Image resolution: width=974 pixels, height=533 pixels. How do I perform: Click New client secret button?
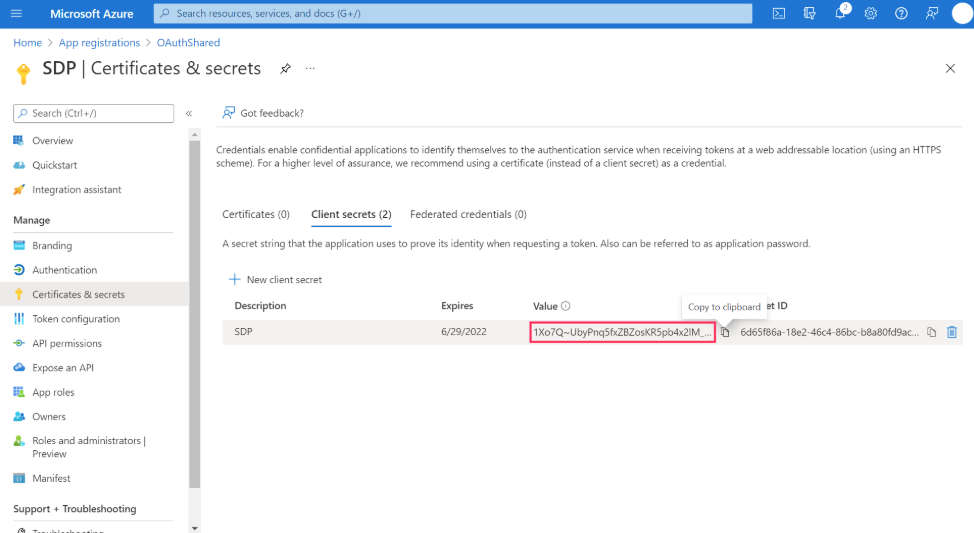[x=276, y=280]
